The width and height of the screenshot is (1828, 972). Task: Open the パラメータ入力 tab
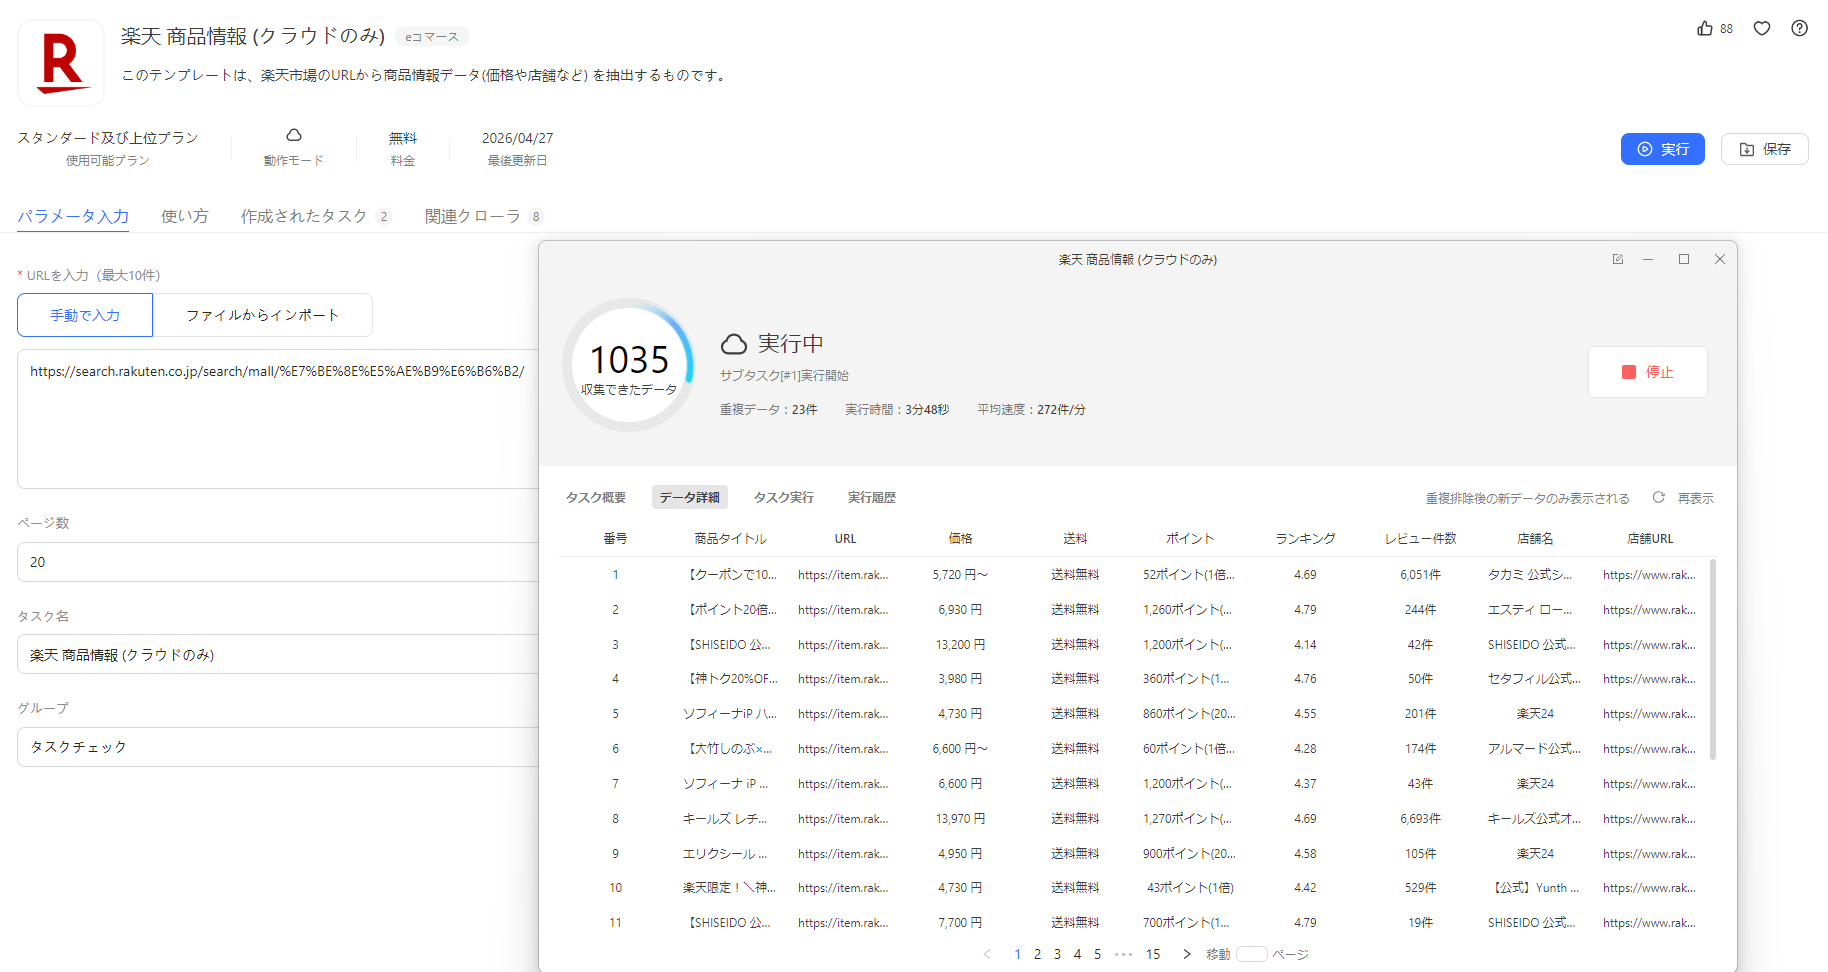tap(73, 216)
